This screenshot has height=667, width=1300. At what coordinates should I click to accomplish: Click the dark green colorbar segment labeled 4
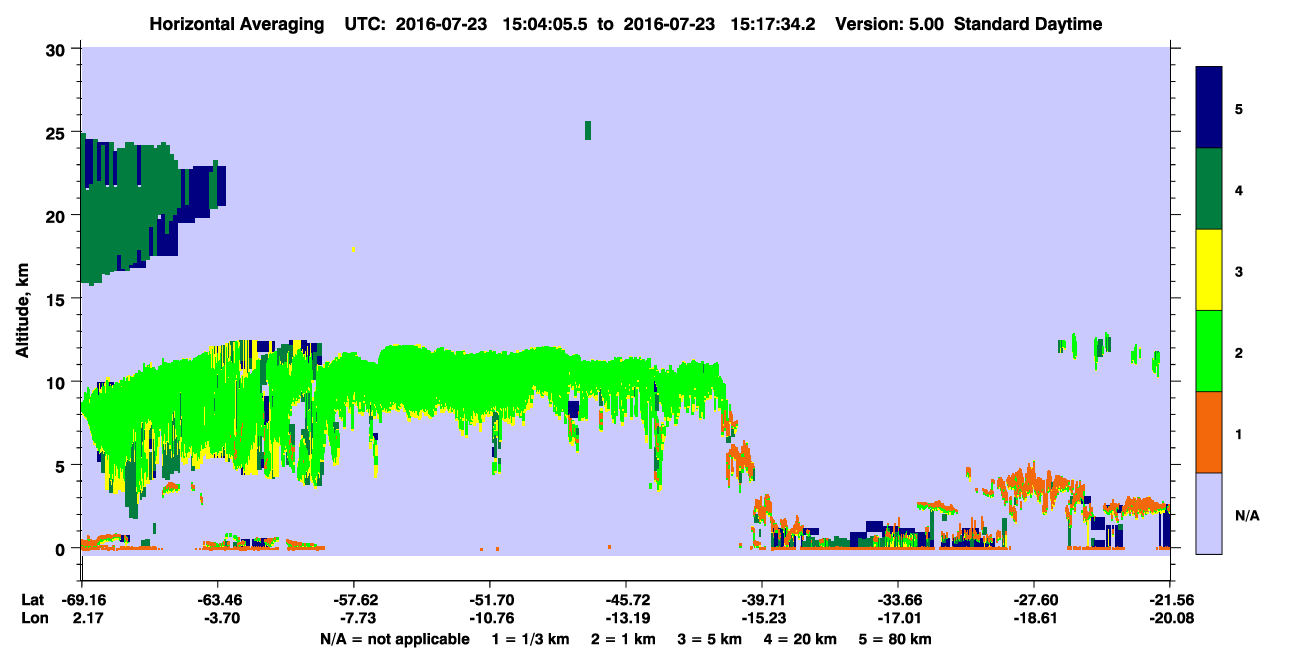(1209, 189)
